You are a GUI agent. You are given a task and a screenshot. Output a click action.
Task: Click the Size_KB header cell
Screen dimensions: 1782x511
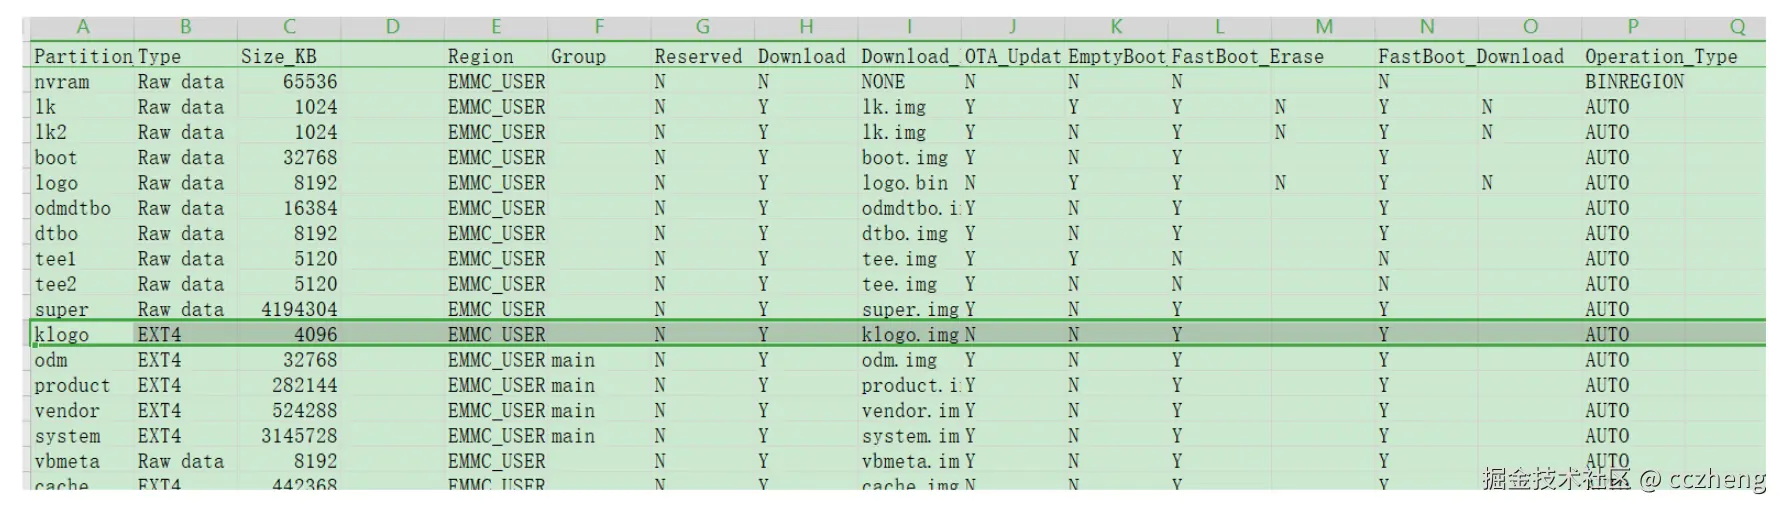coord(289,56)
